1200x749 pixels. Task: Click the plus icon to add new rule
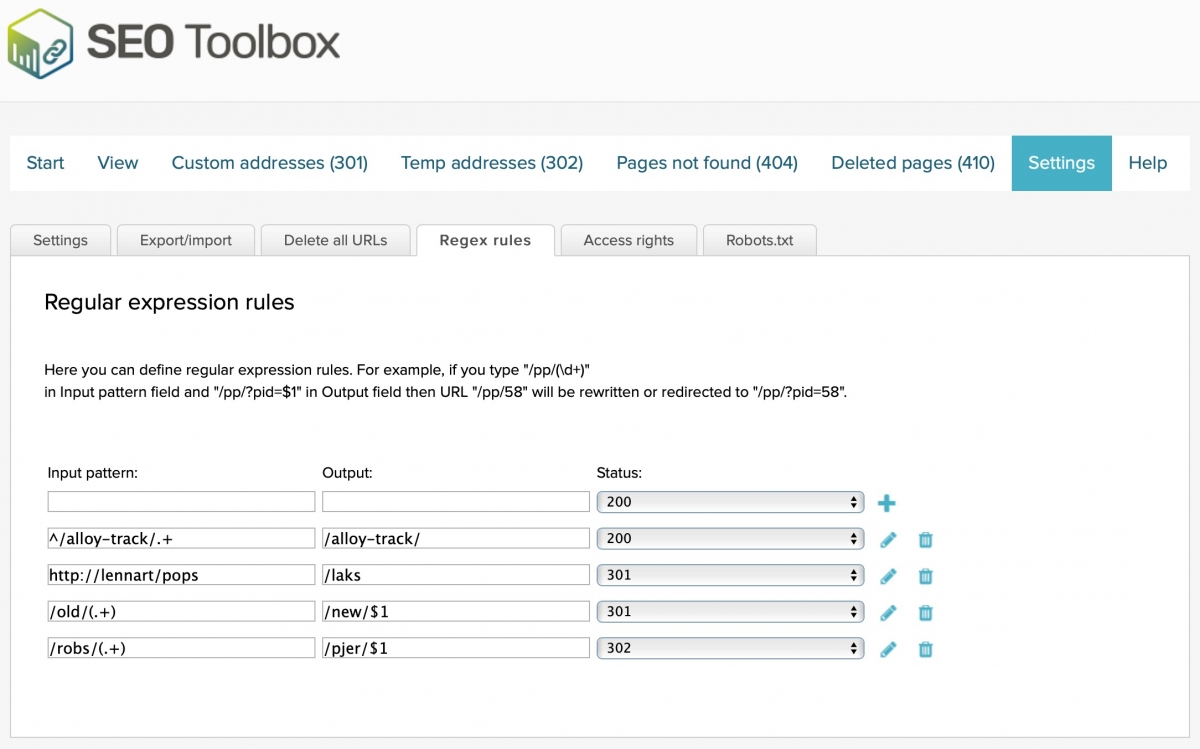886,503
